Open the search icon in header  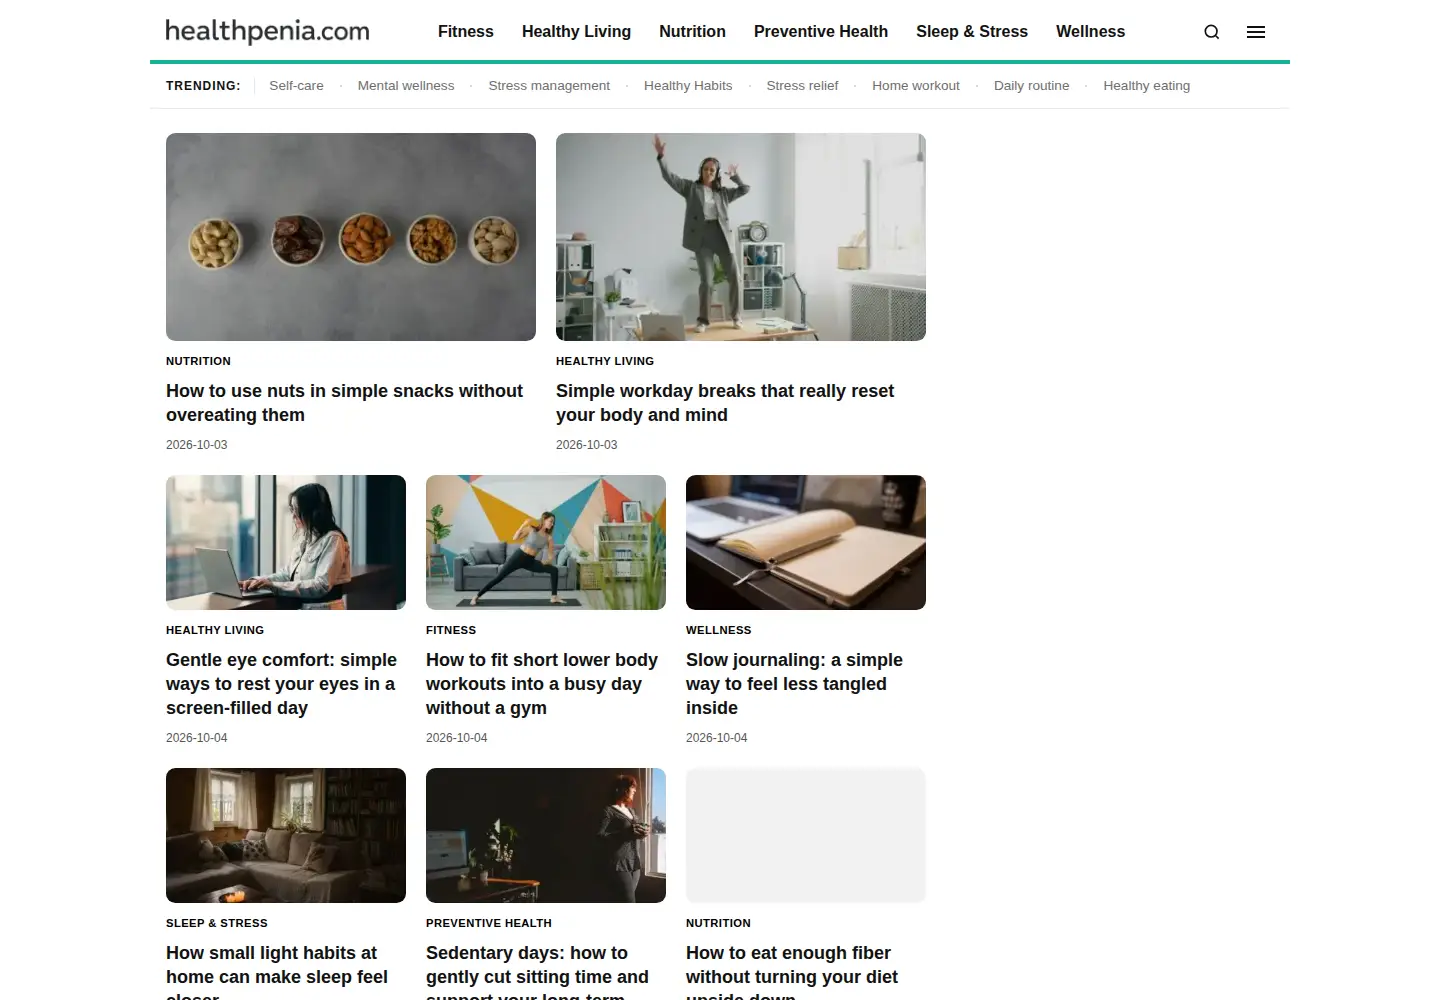(1211, 32)
